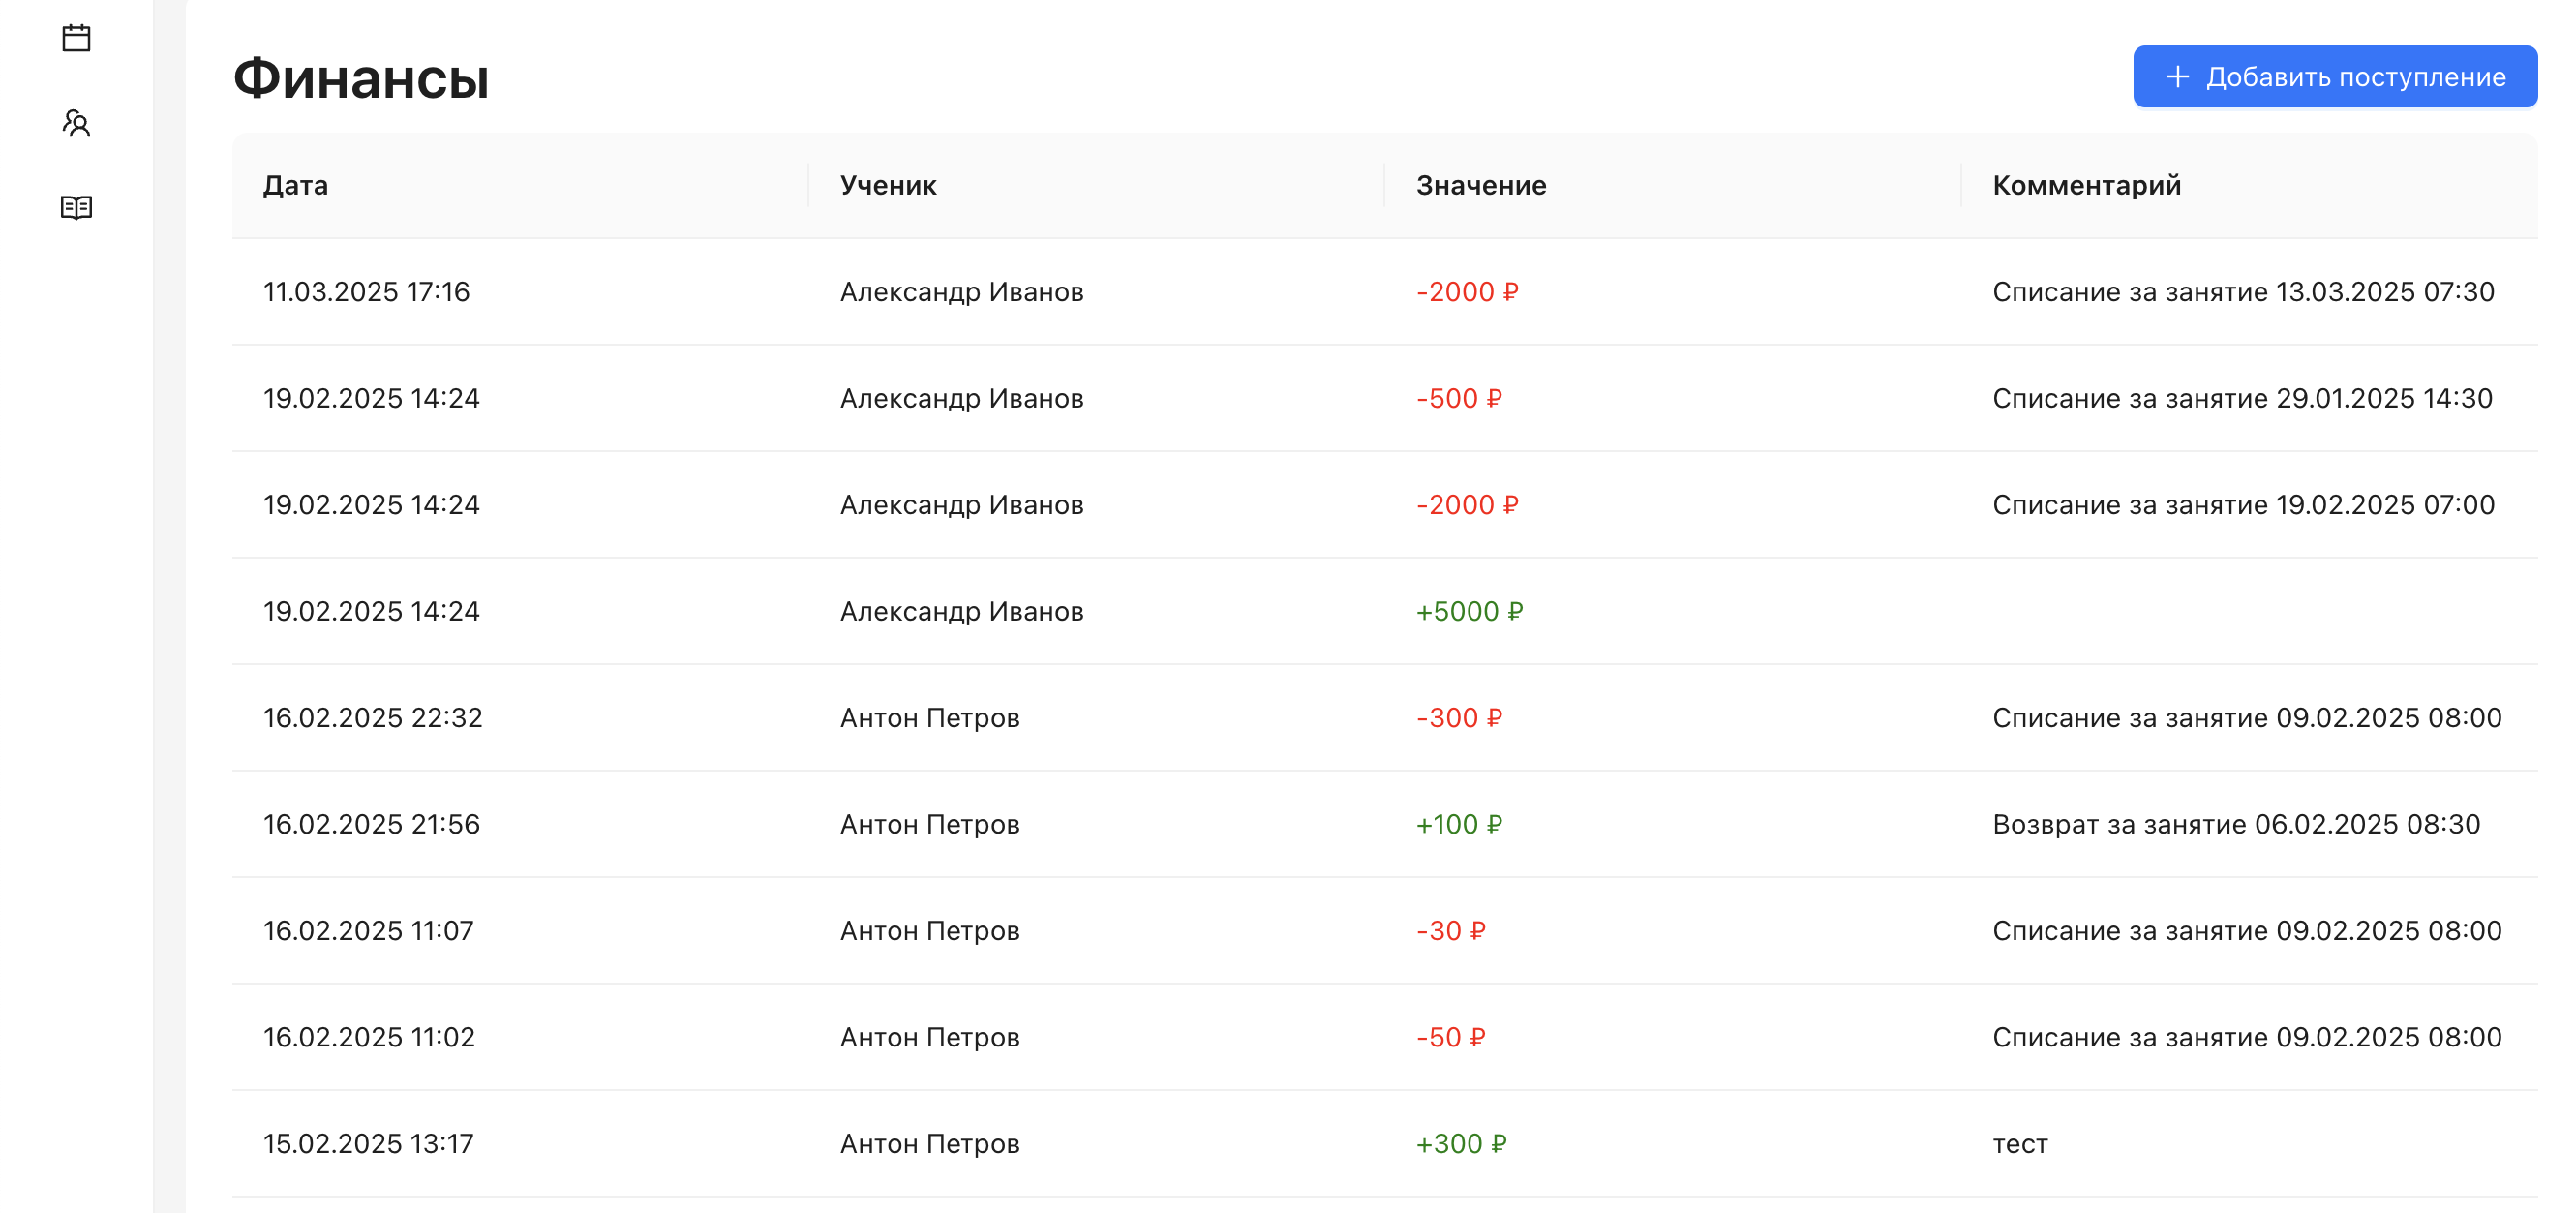
Task: Click Антон Петров in the 15.02.2025 row
Action: point(929,1144)
